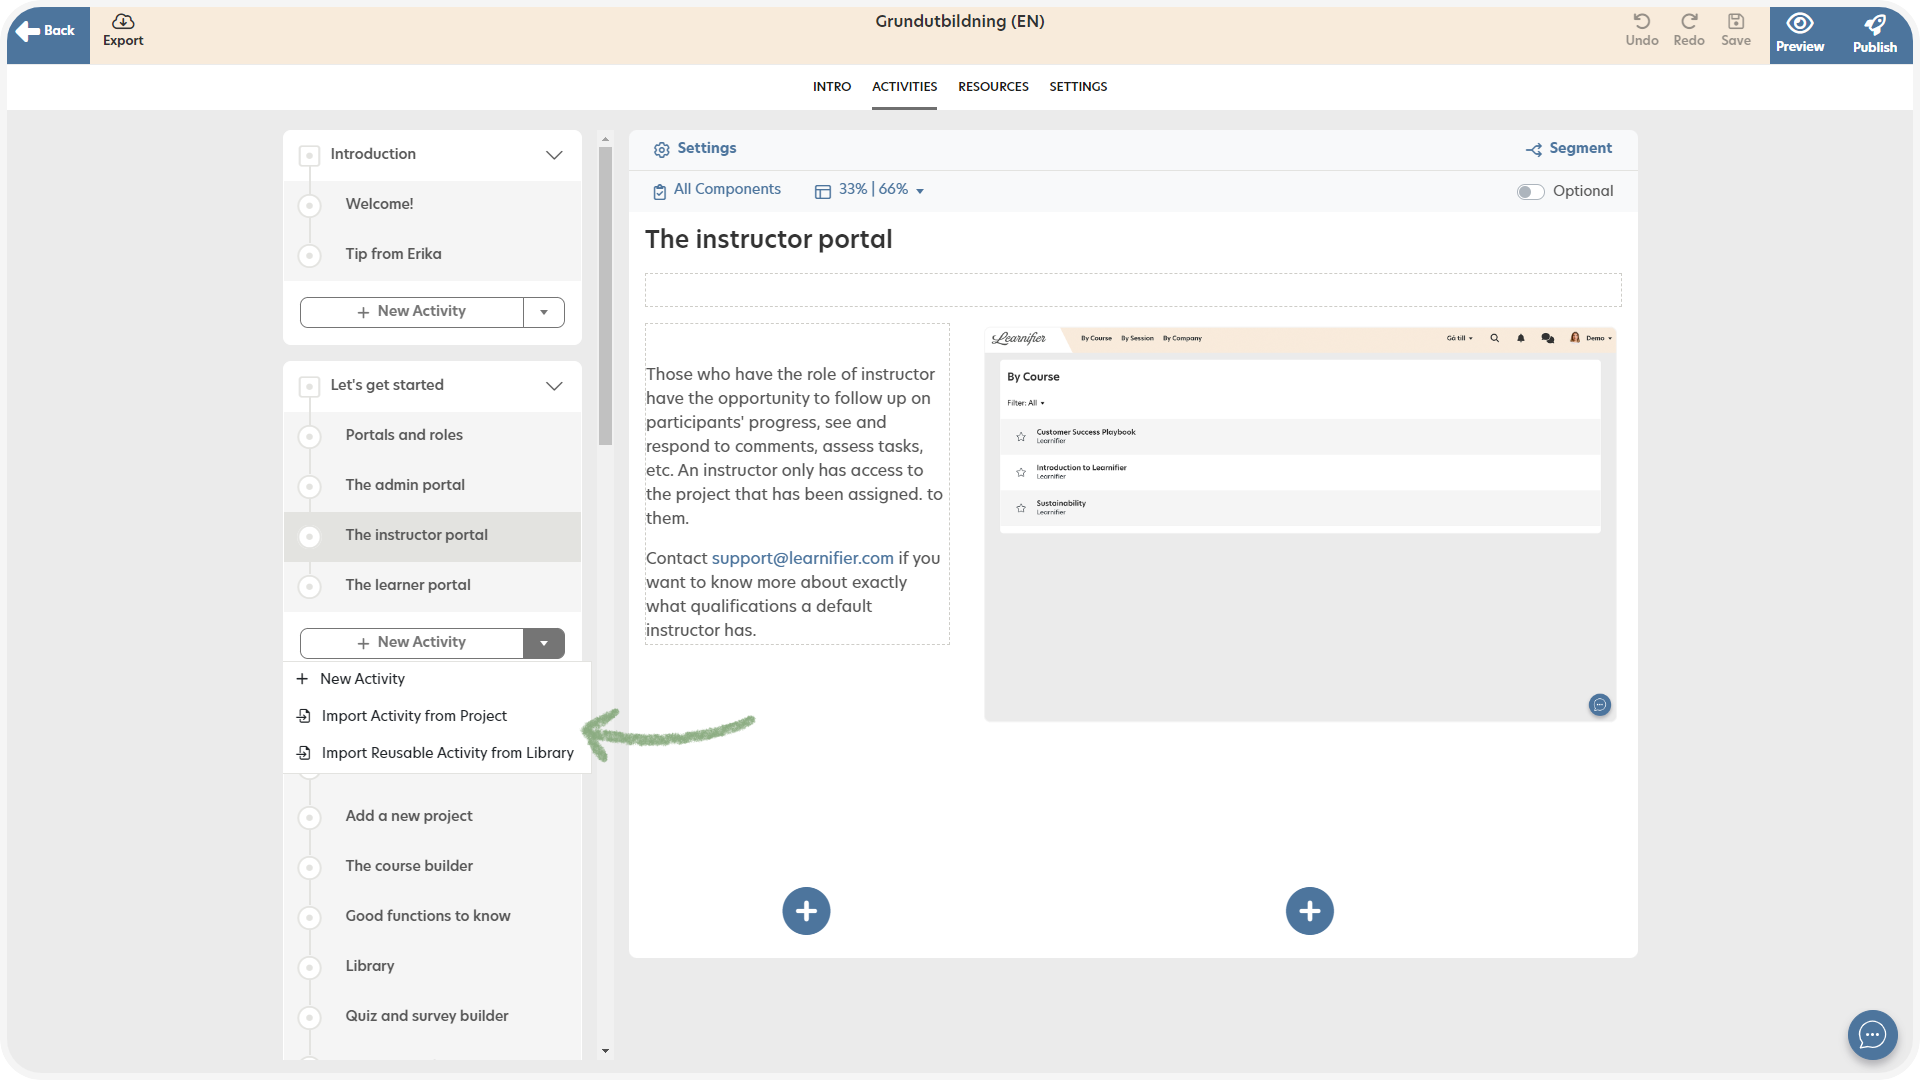Screen dimensions: 1920x1080
Task: Open the chat bubble support widget
Action: click(1872, 1034)
